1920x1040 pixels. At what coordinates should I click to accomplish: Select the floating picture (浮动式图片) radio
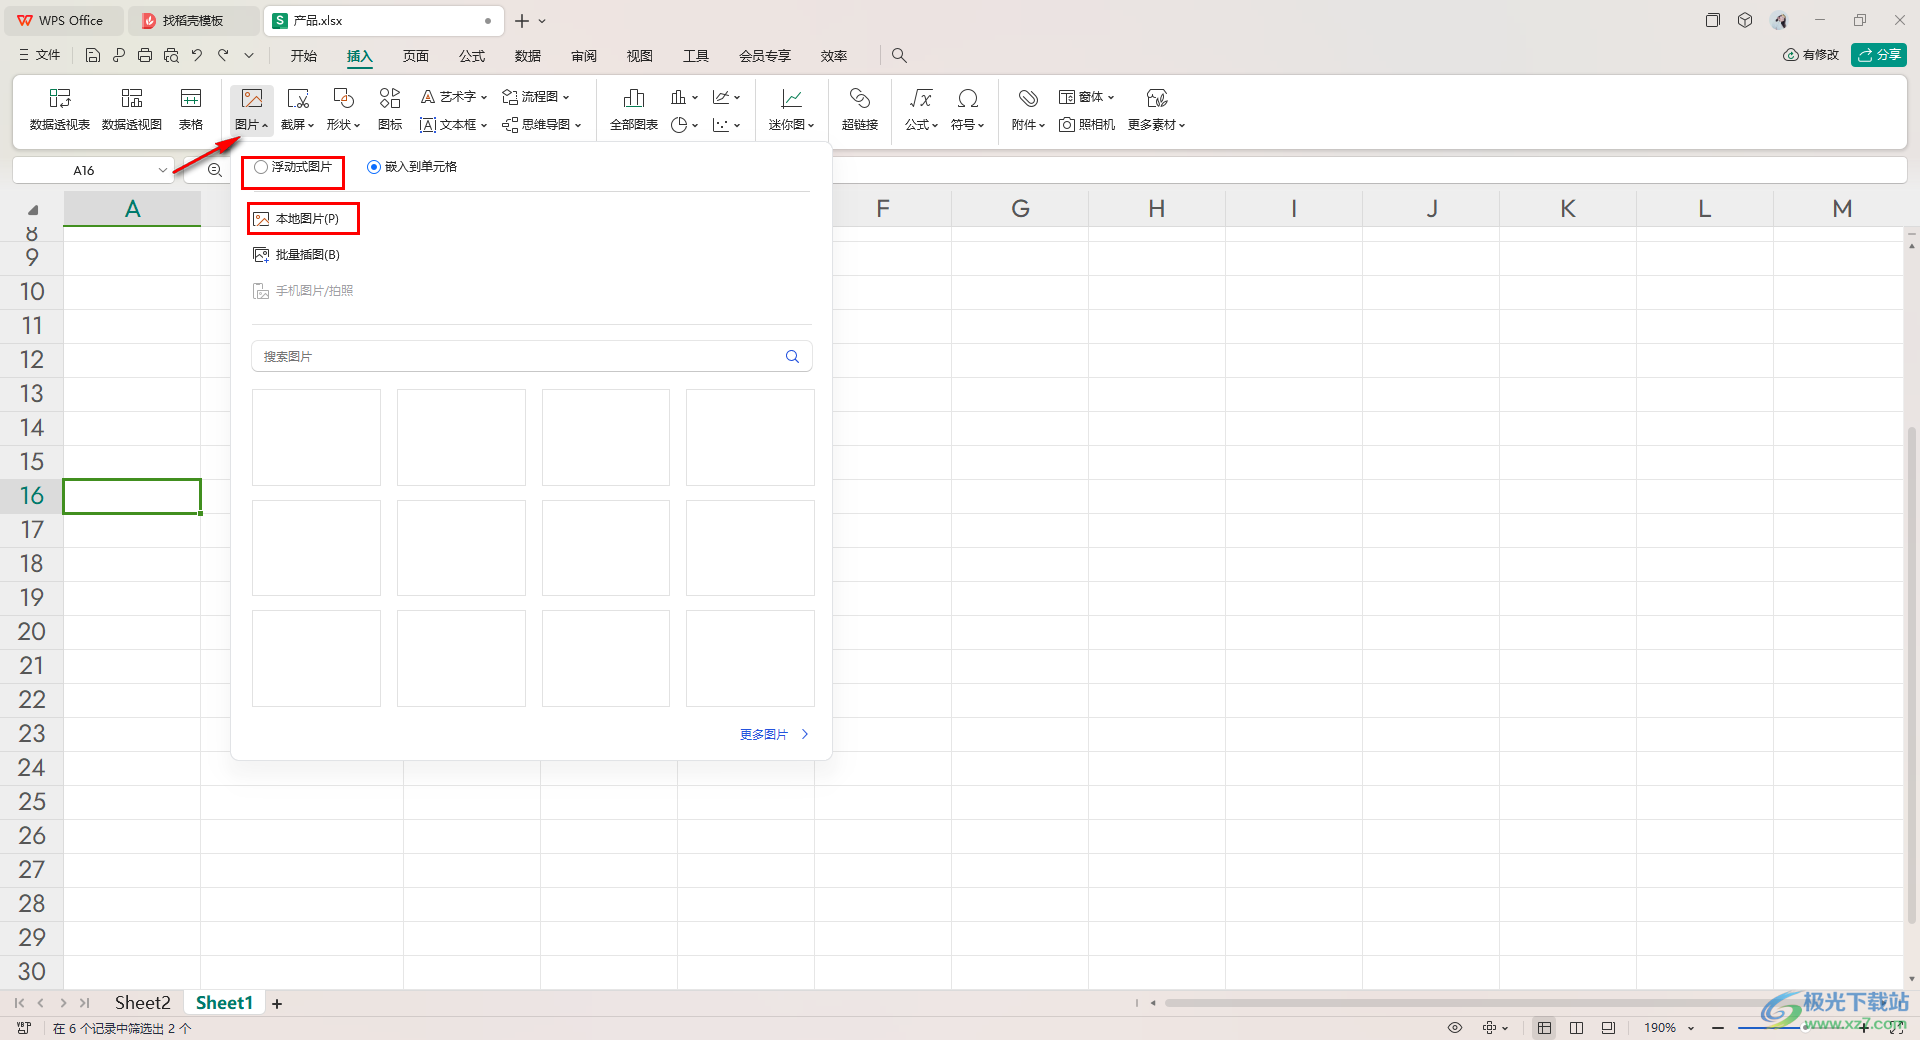point(261,167)
